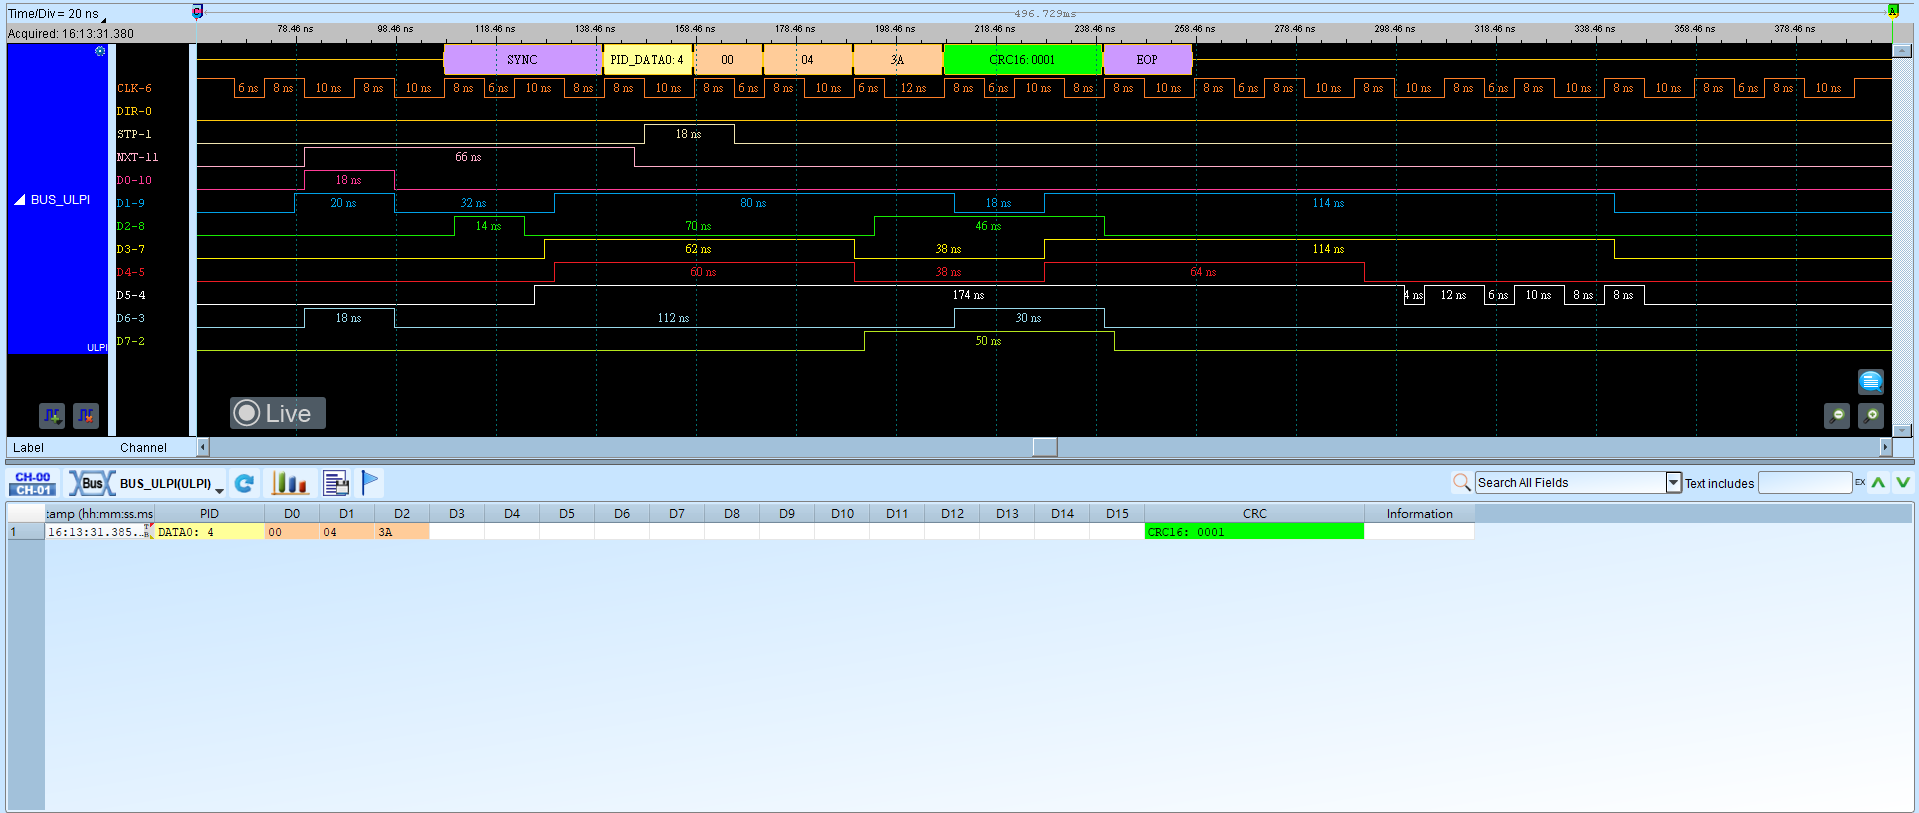Screen dimensions: 1919x813
Task: Click the Information column header
Action: [x=1419, y=514]
